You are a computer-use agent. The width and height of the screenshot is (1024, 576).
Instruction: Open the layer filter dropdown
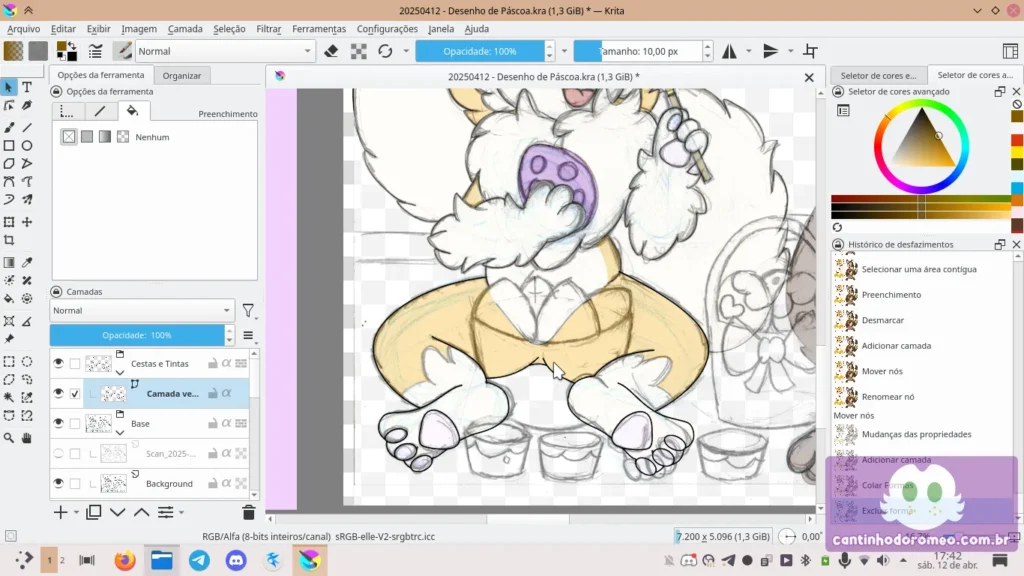point(248,311)
